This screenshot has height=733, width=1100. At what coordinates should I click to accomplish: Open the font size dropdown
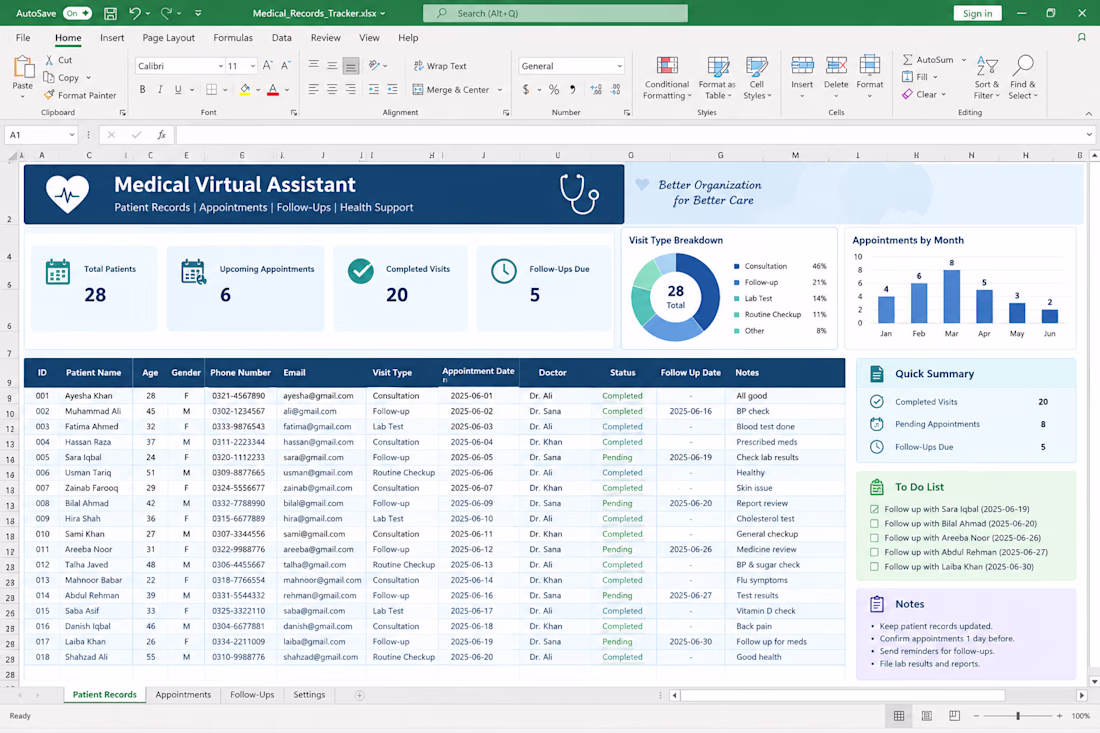pos(253,66)
